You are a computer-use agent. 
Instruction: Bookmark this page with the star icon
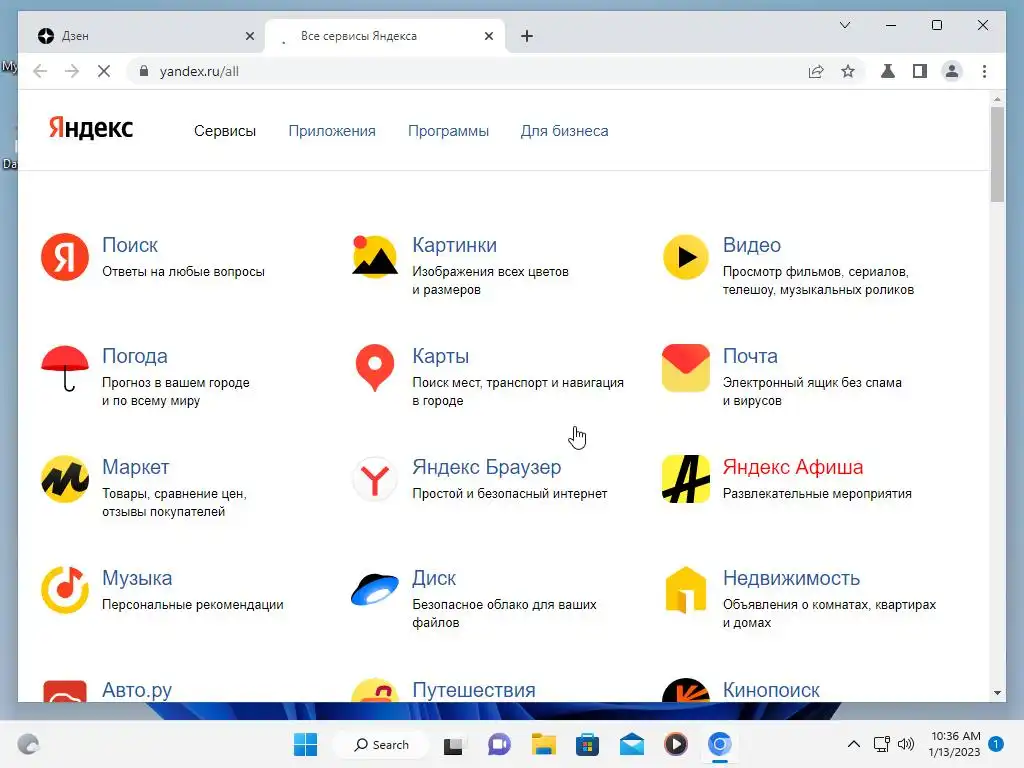coord(848,71)
